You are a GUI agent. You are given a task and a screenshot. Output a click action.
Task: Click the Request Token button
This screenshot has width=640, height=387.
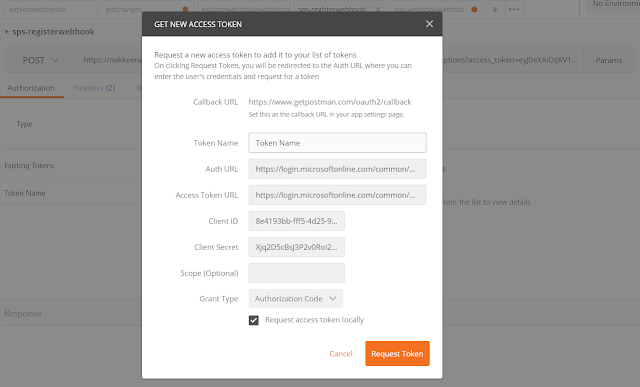(397, 354)
